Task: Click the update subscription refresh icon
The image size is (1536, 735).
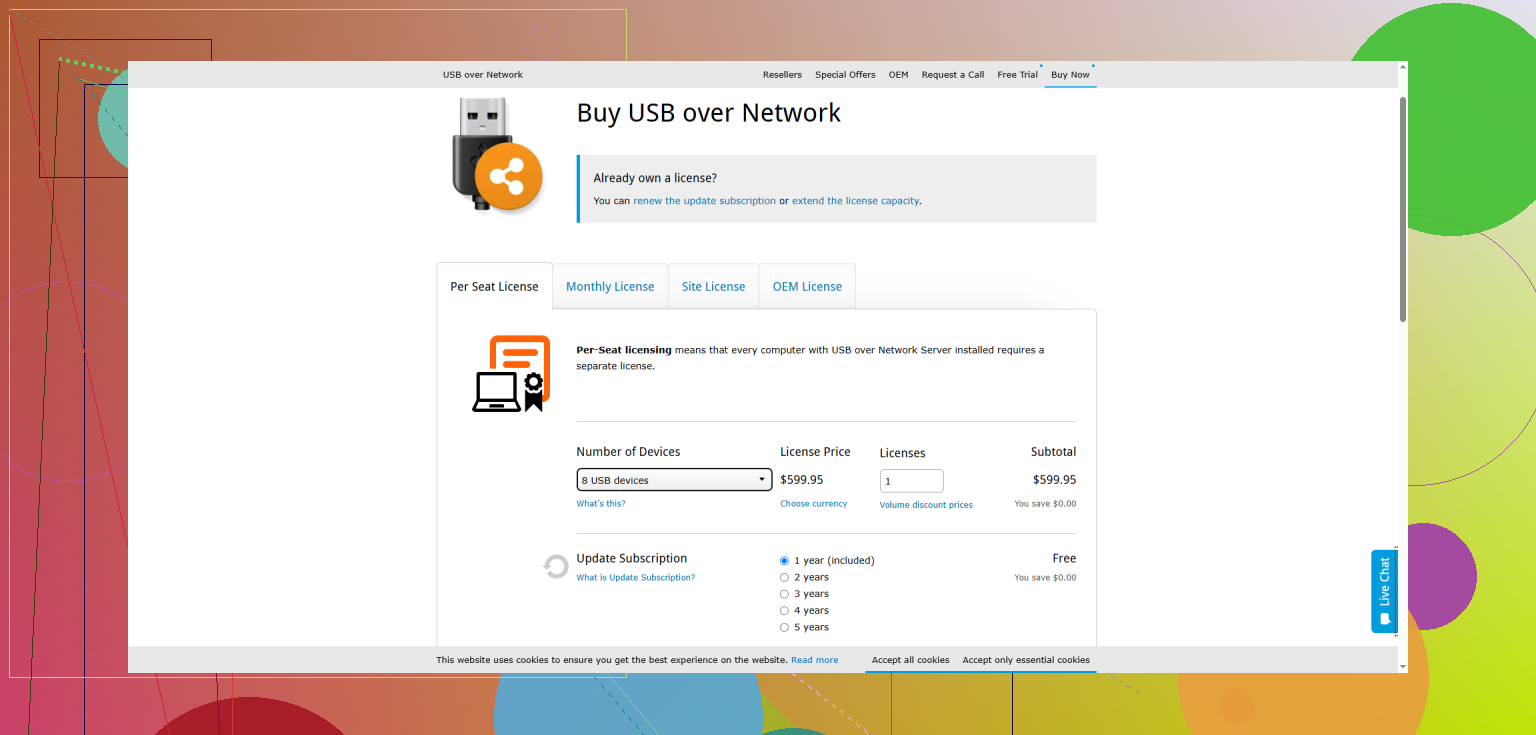Action: pyautogui.click(x=556, y=567)
